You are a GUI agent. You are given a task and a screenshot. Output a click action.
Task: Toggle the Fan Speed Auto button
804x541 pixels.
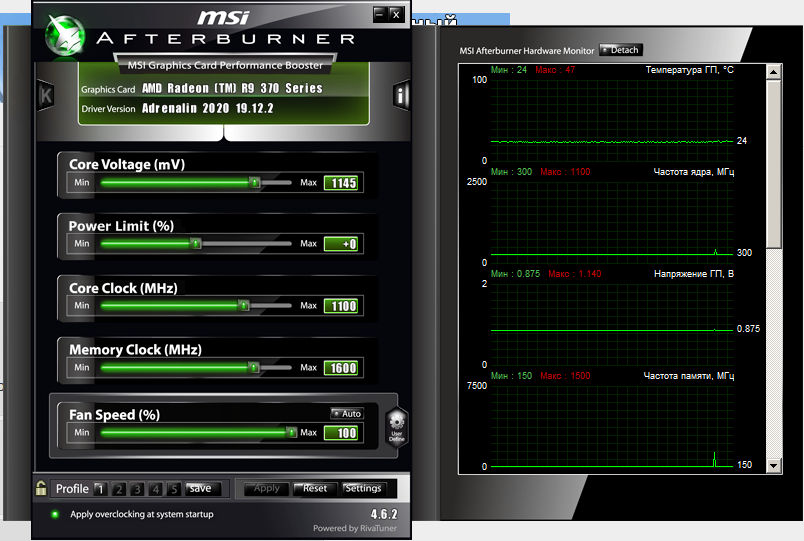[x=347, y=413]
